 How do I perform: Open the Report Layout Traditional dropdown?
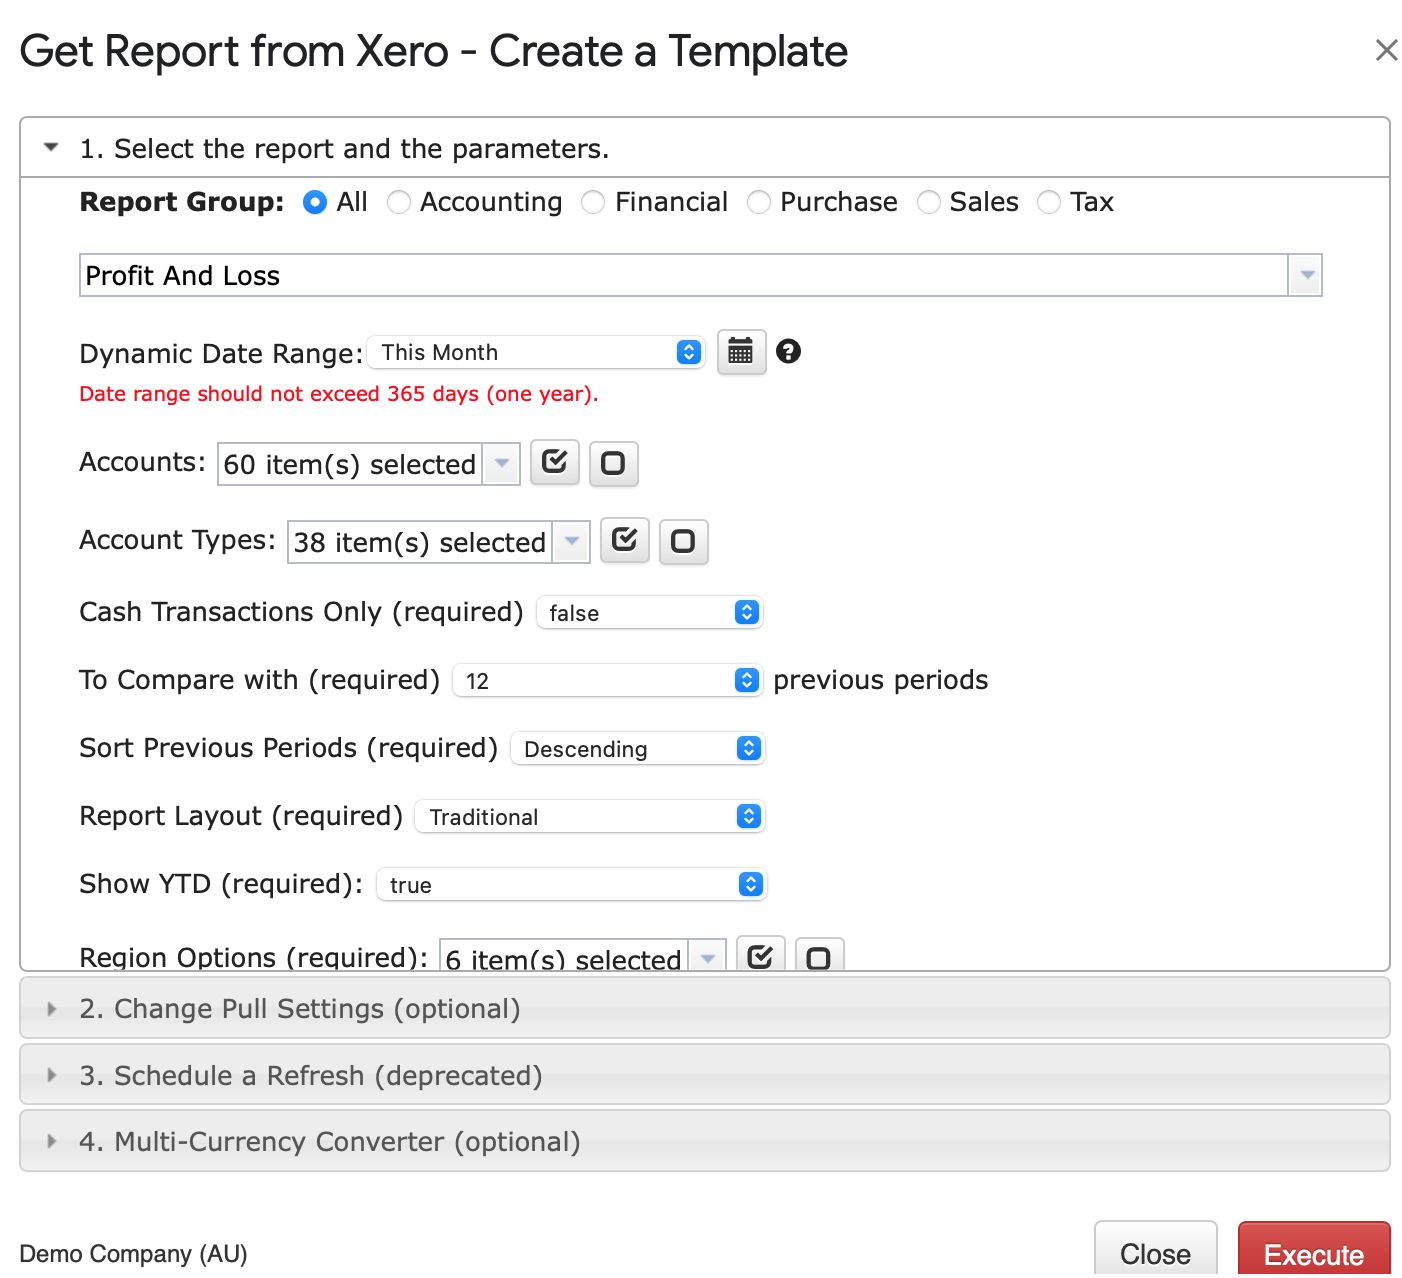[590, 816]
